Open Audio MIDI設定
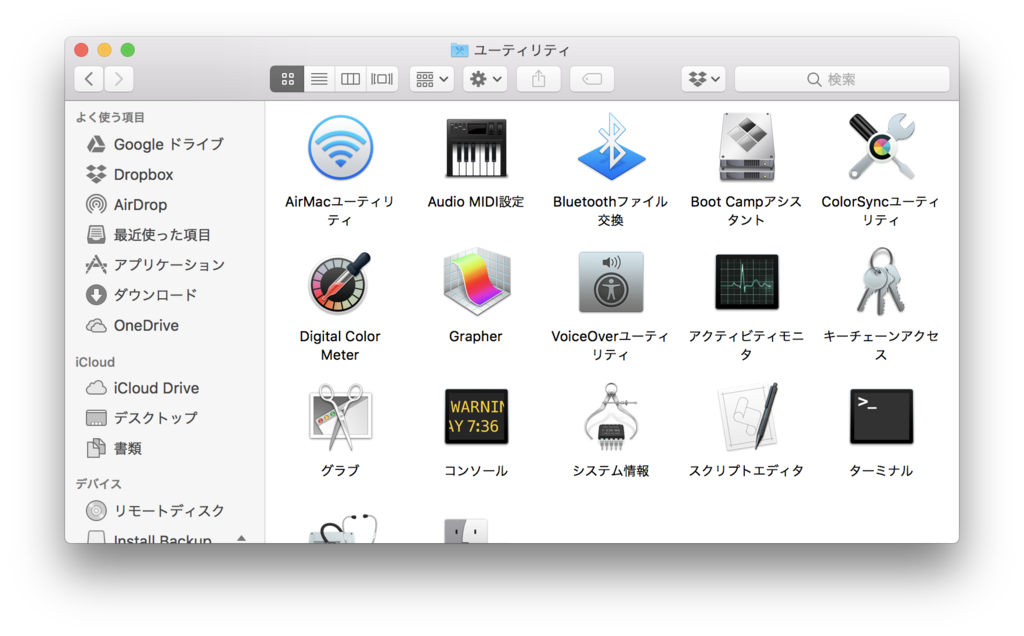The image size is (1024, 636). point(475,147)
